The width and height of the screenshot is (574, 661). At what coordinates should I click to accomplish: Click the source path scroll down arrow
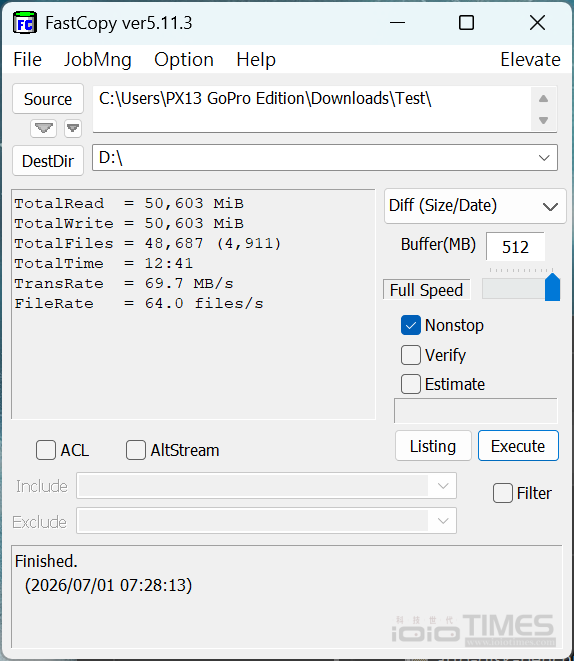click(x=544, y=121)
